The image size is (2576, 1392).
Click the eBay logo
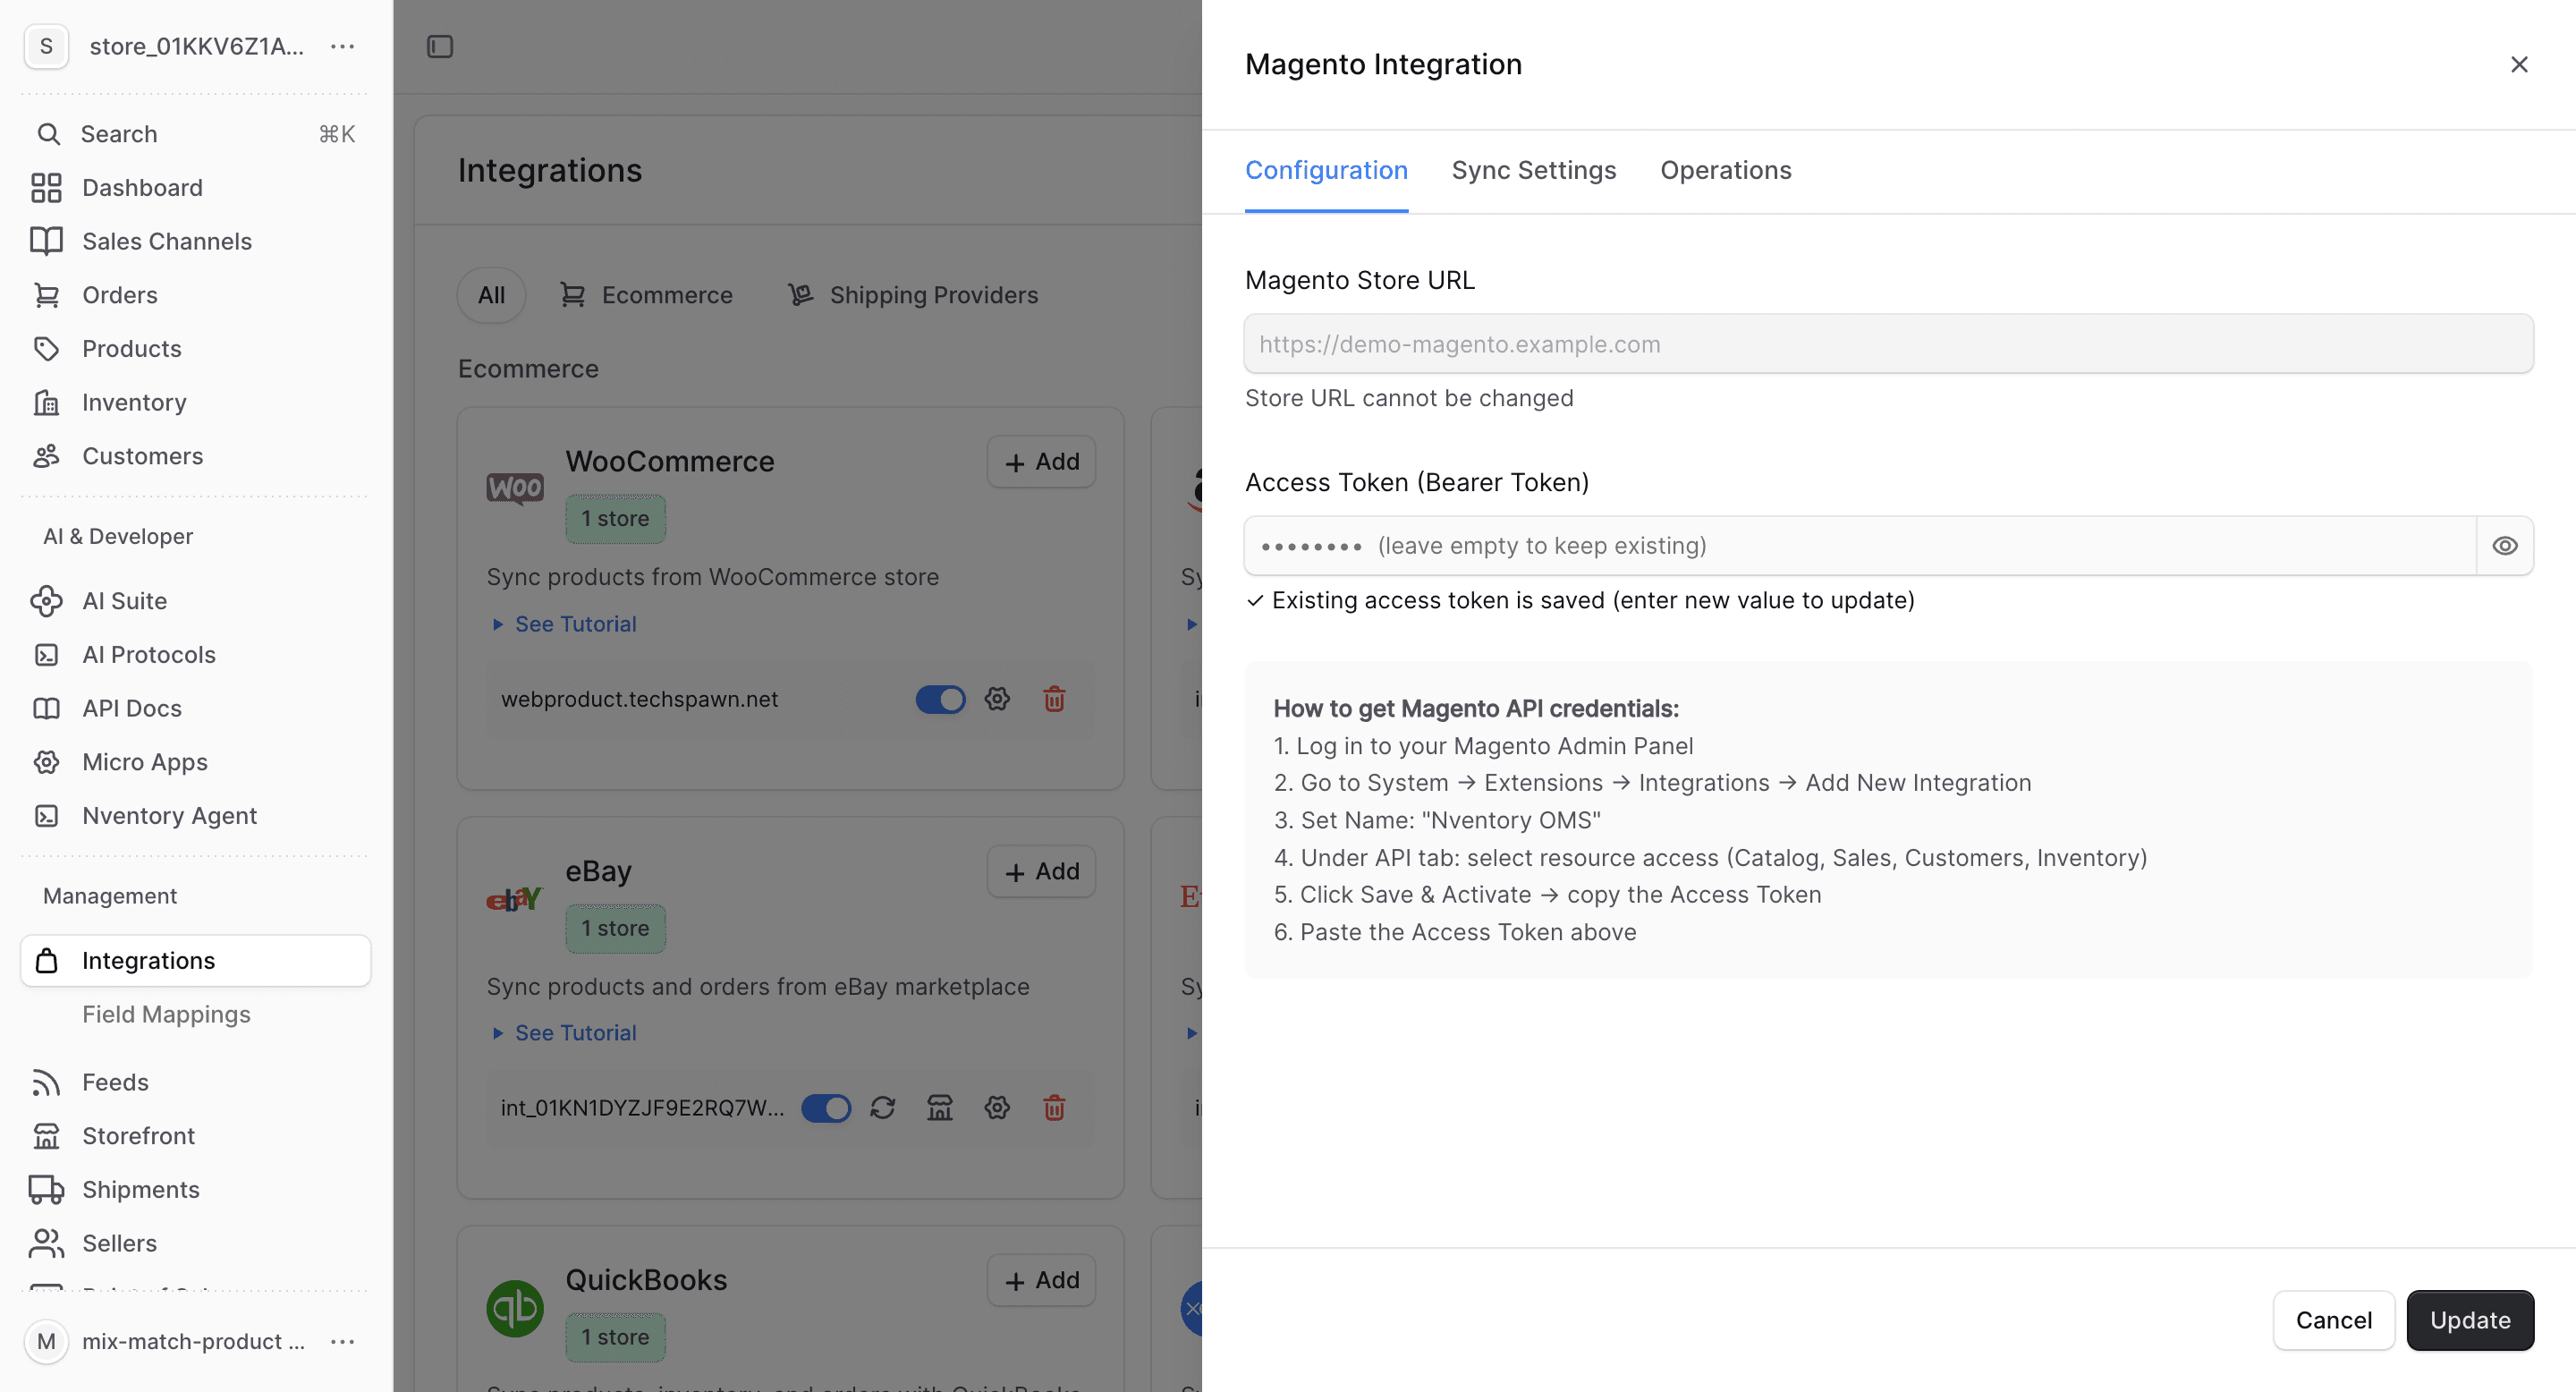pos(514,899)
